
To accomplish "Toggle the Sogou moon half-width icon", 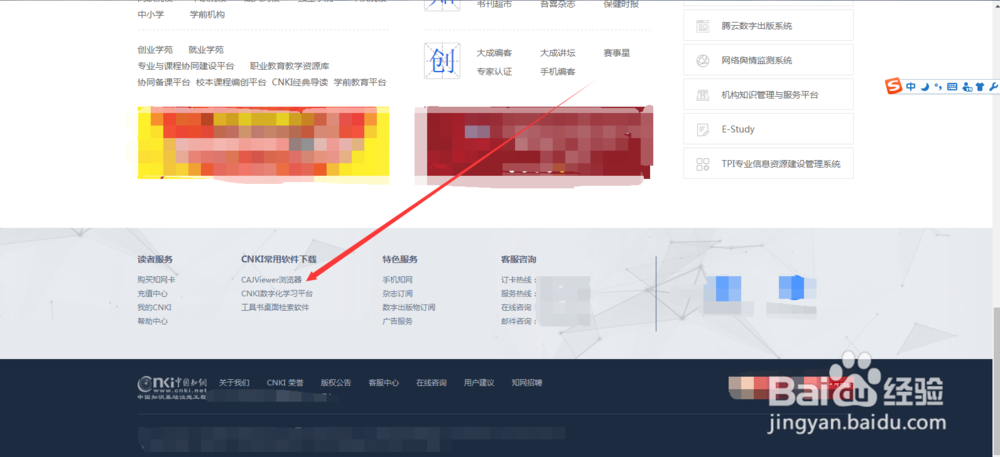I will tap(924, 86).
